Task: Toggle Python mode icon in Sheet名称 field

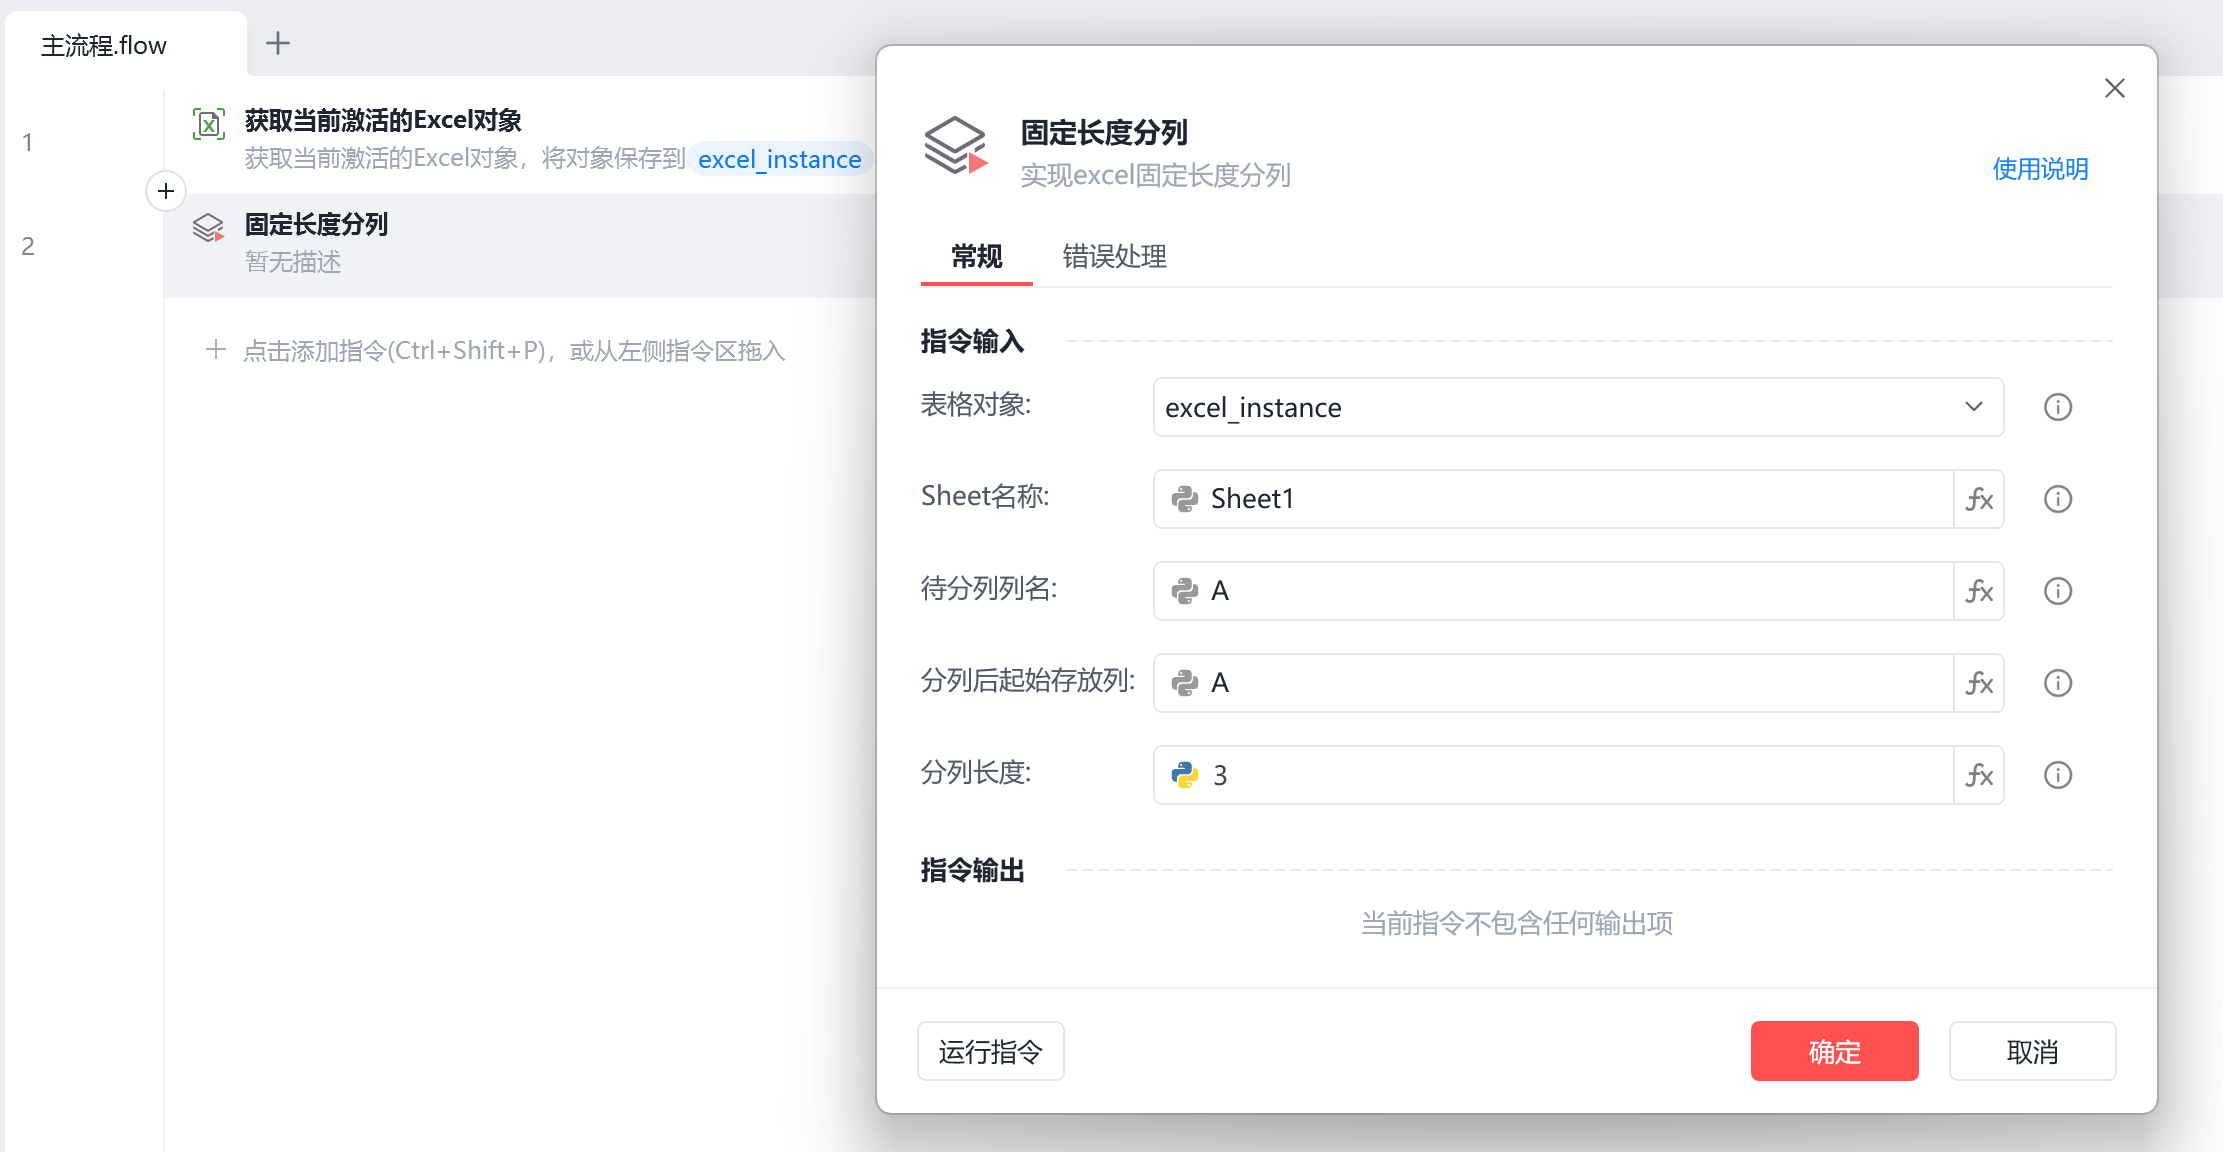Action: (x=1185, y=499)
